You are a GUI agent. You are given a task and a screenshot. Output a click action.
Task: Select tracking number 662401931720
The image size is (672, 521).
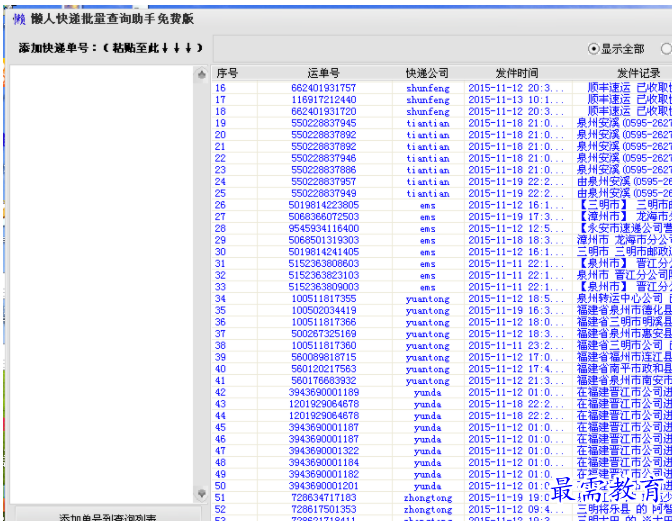pyautogui.click(x=324, y=111)
